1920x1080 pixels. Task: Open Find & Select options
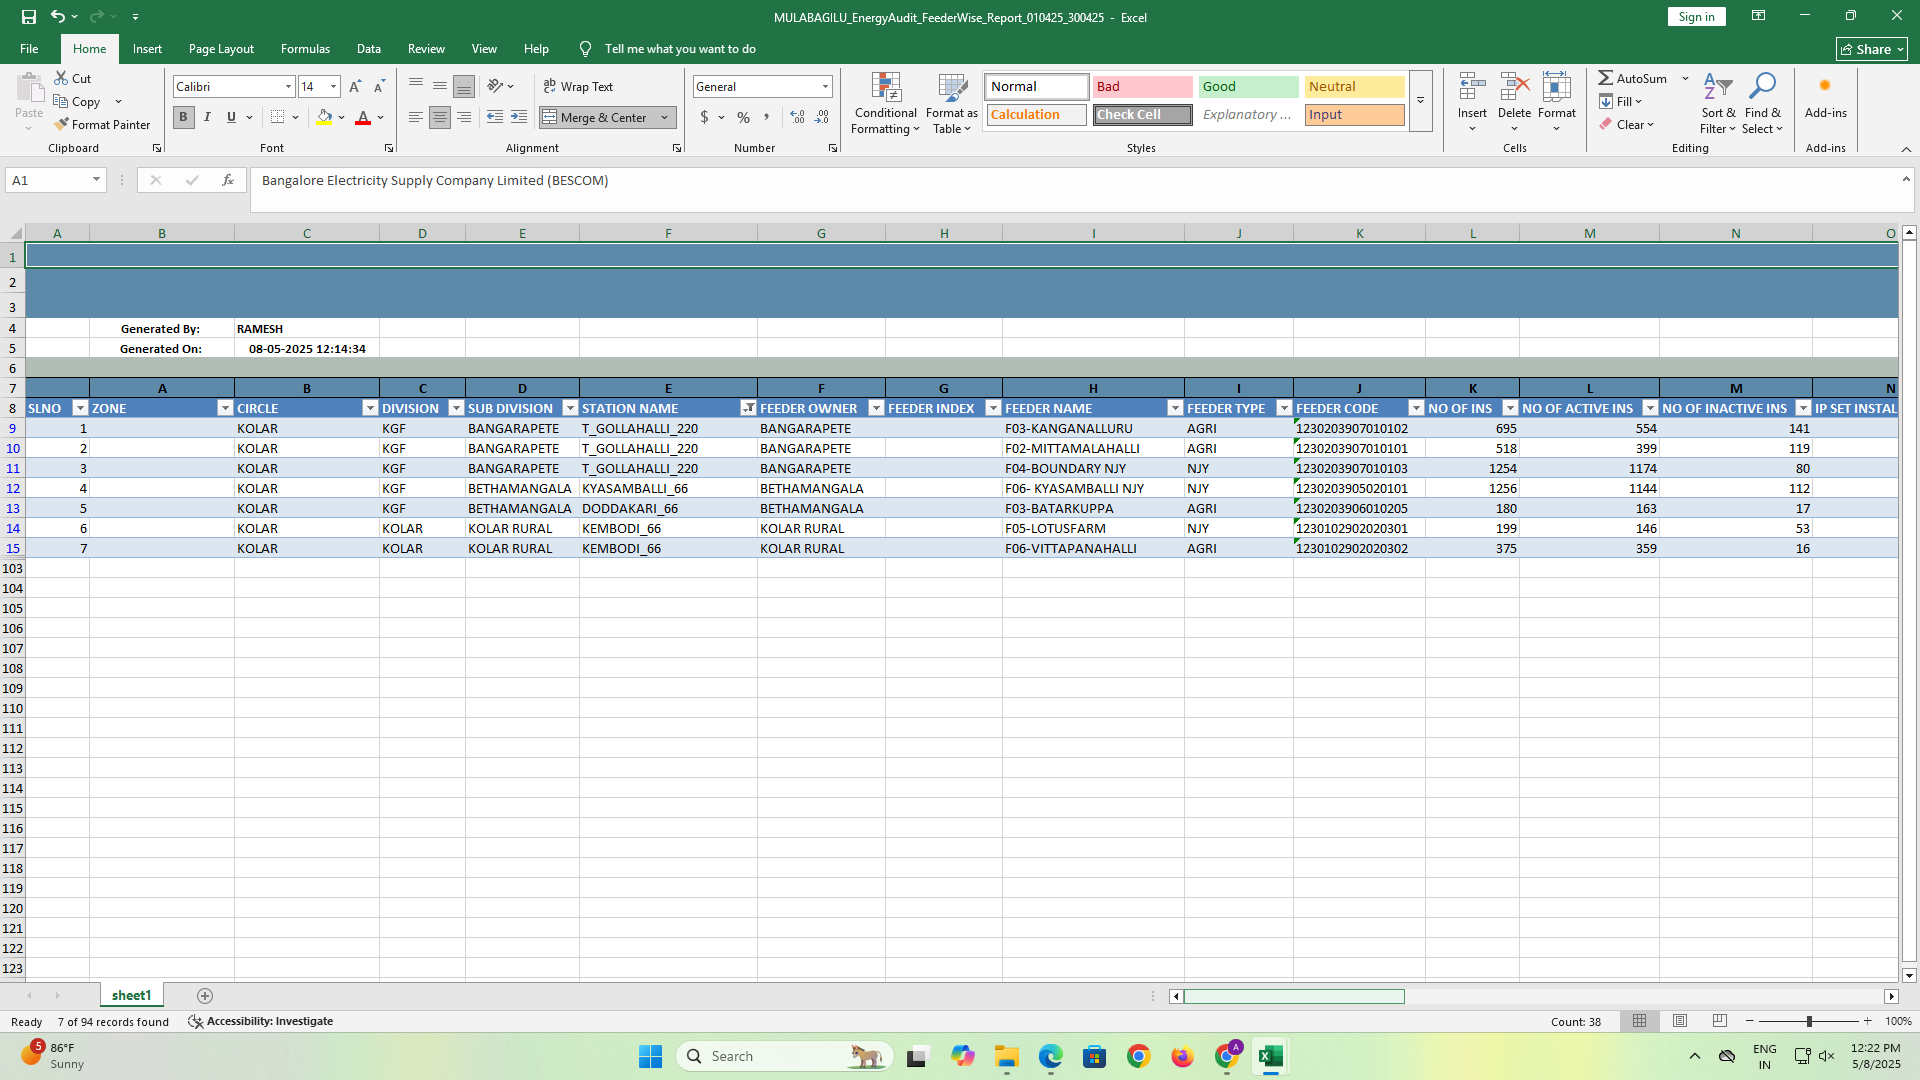[x=1762, y=103]
